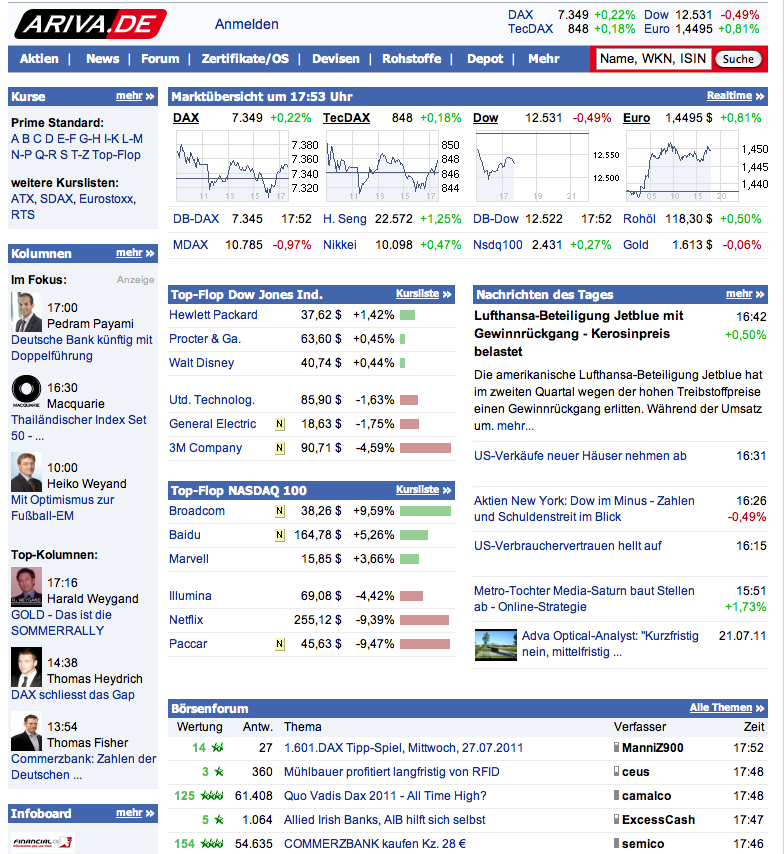Open the Euro intraday chart
The width and height of the screenshot is (784, 854).
[x=696, y=166]
